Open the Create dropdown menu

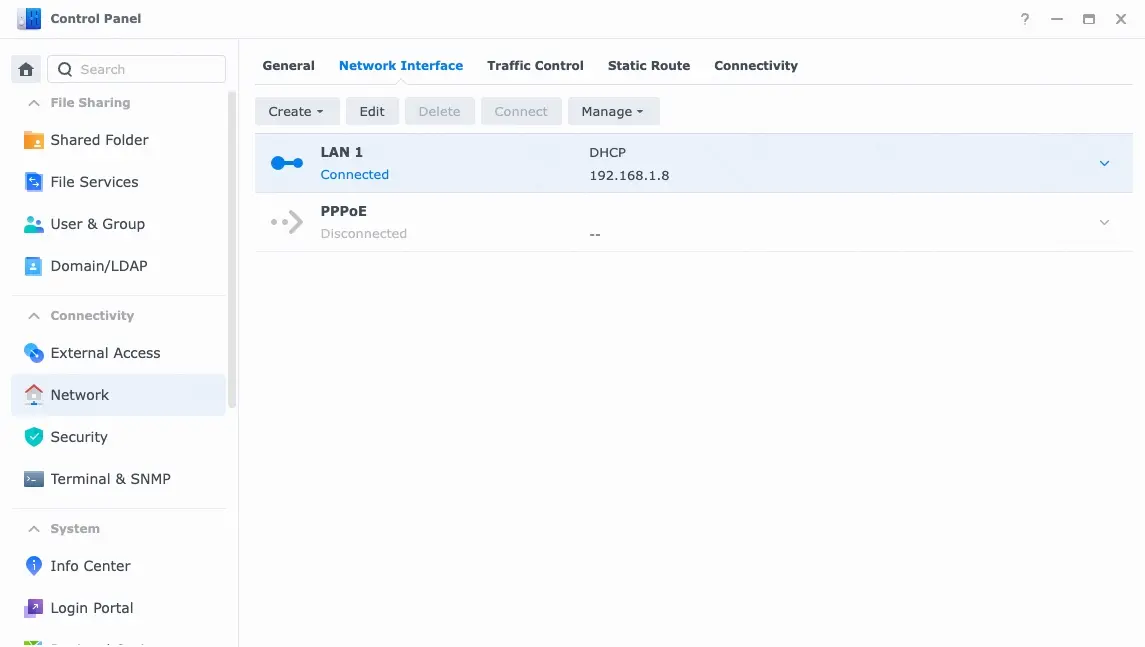296,111
